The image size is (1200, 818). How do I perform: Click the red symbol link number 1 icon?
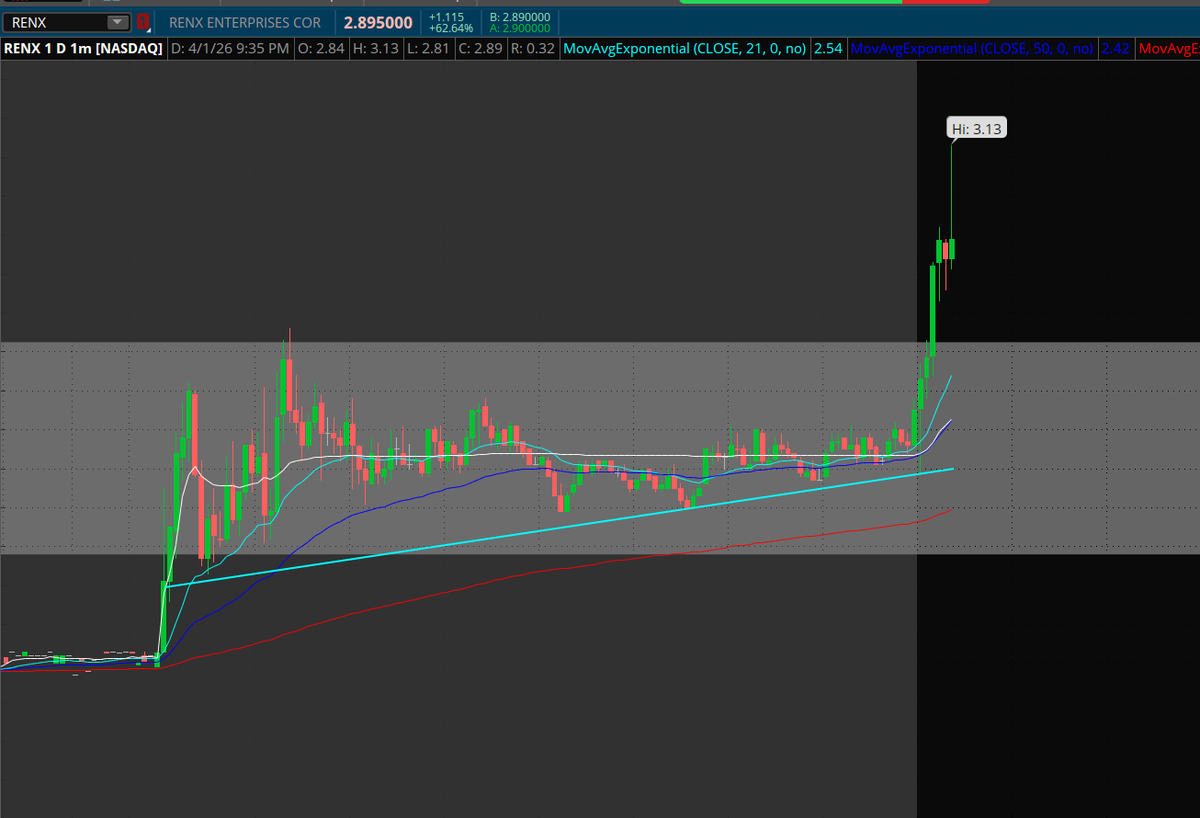pyautogui.click(x=144, y=22)
